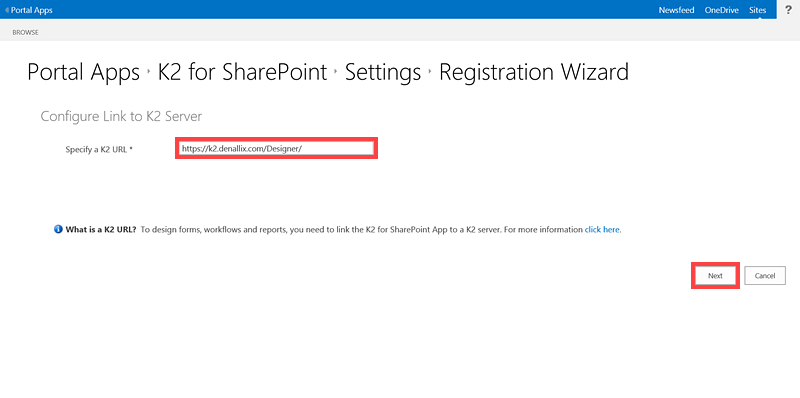Click the breadcrumb arrow after Settings
The height and width of the screenshot is (398, 800).
coord(430,72)
